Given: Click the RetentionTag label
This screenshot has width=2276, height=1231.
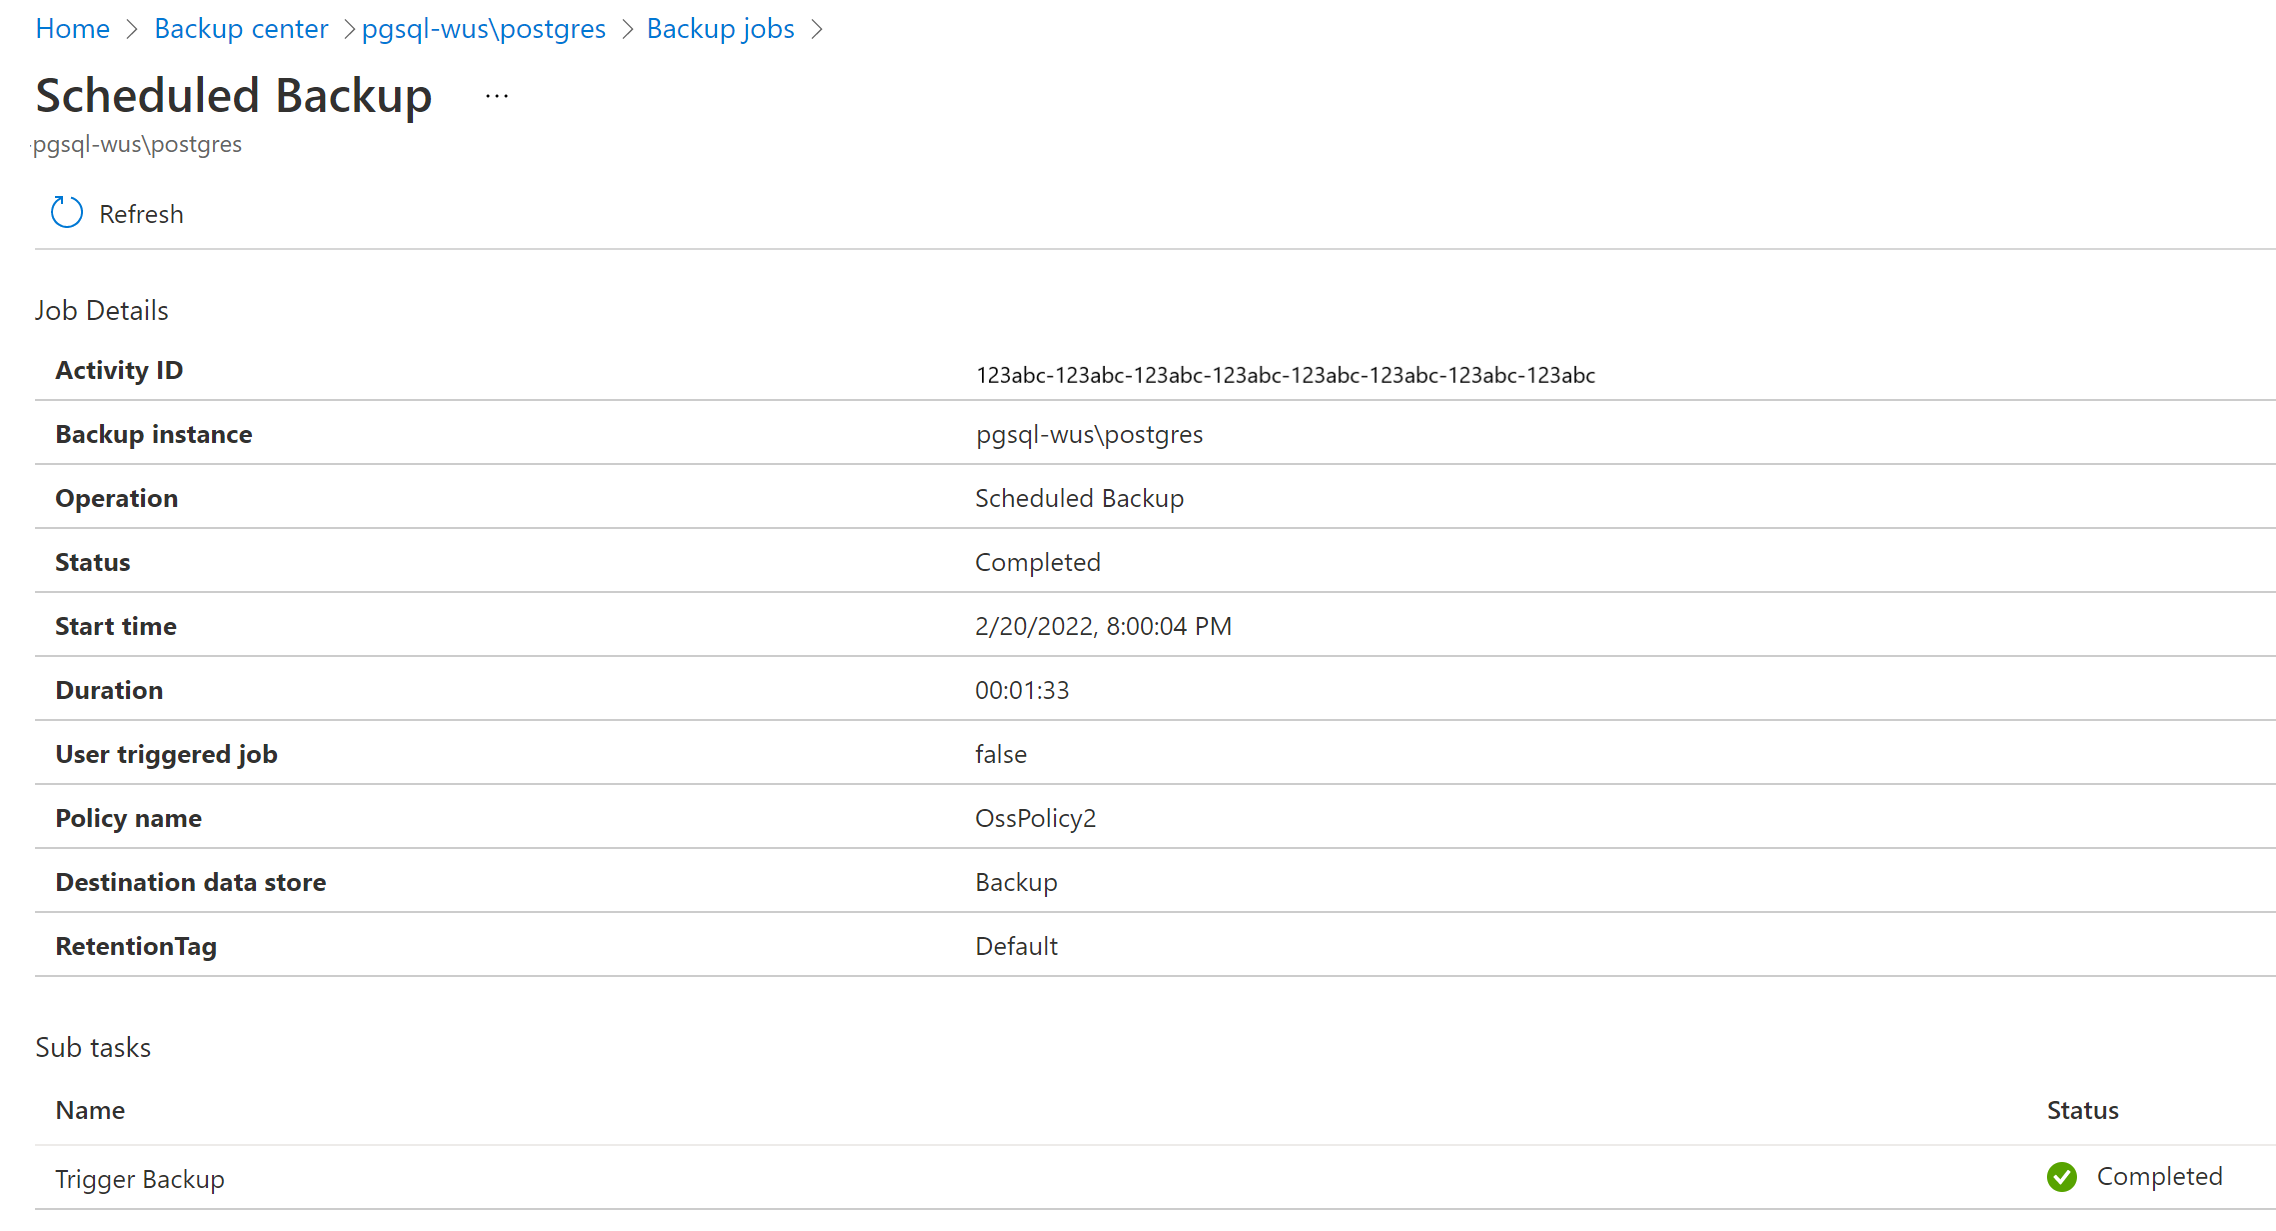Looking at the screenshot, I should click(136, 946).
